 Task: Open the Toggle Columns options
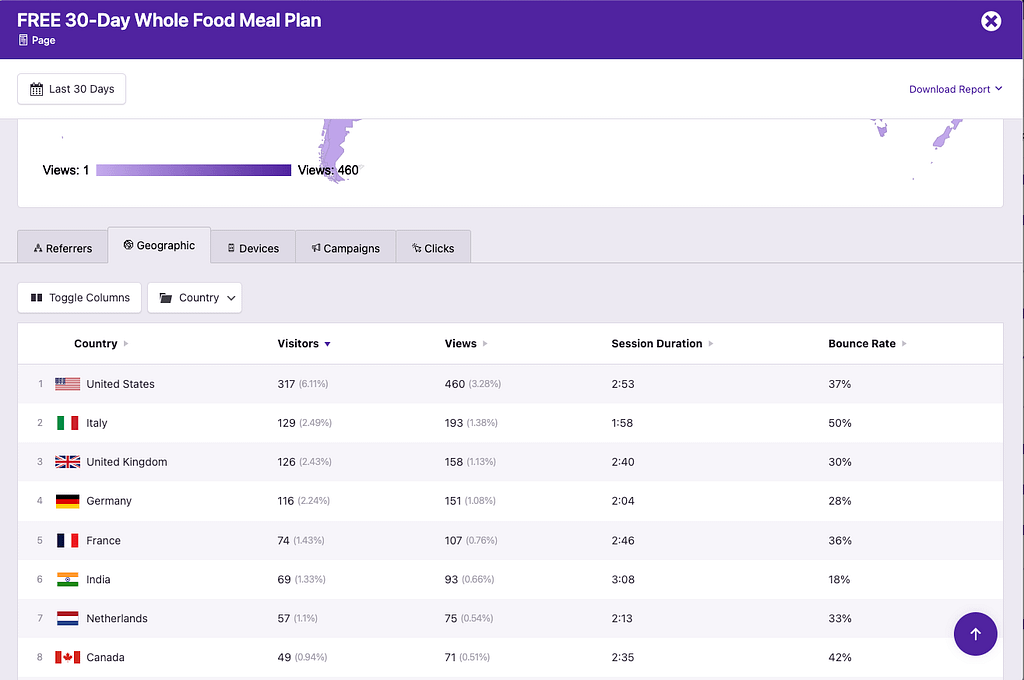pyautogui.click(x=80, y=298)
